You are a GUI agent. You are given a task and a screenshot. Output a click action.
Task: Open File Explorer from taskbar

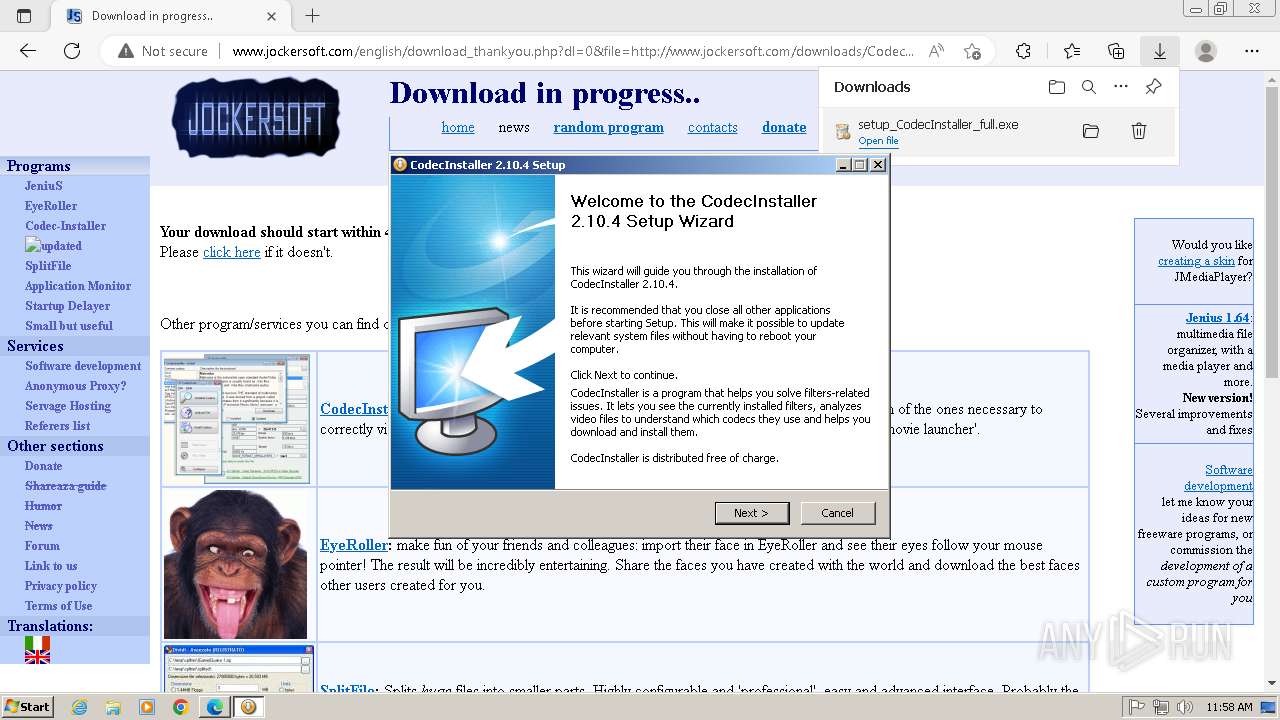113,707
